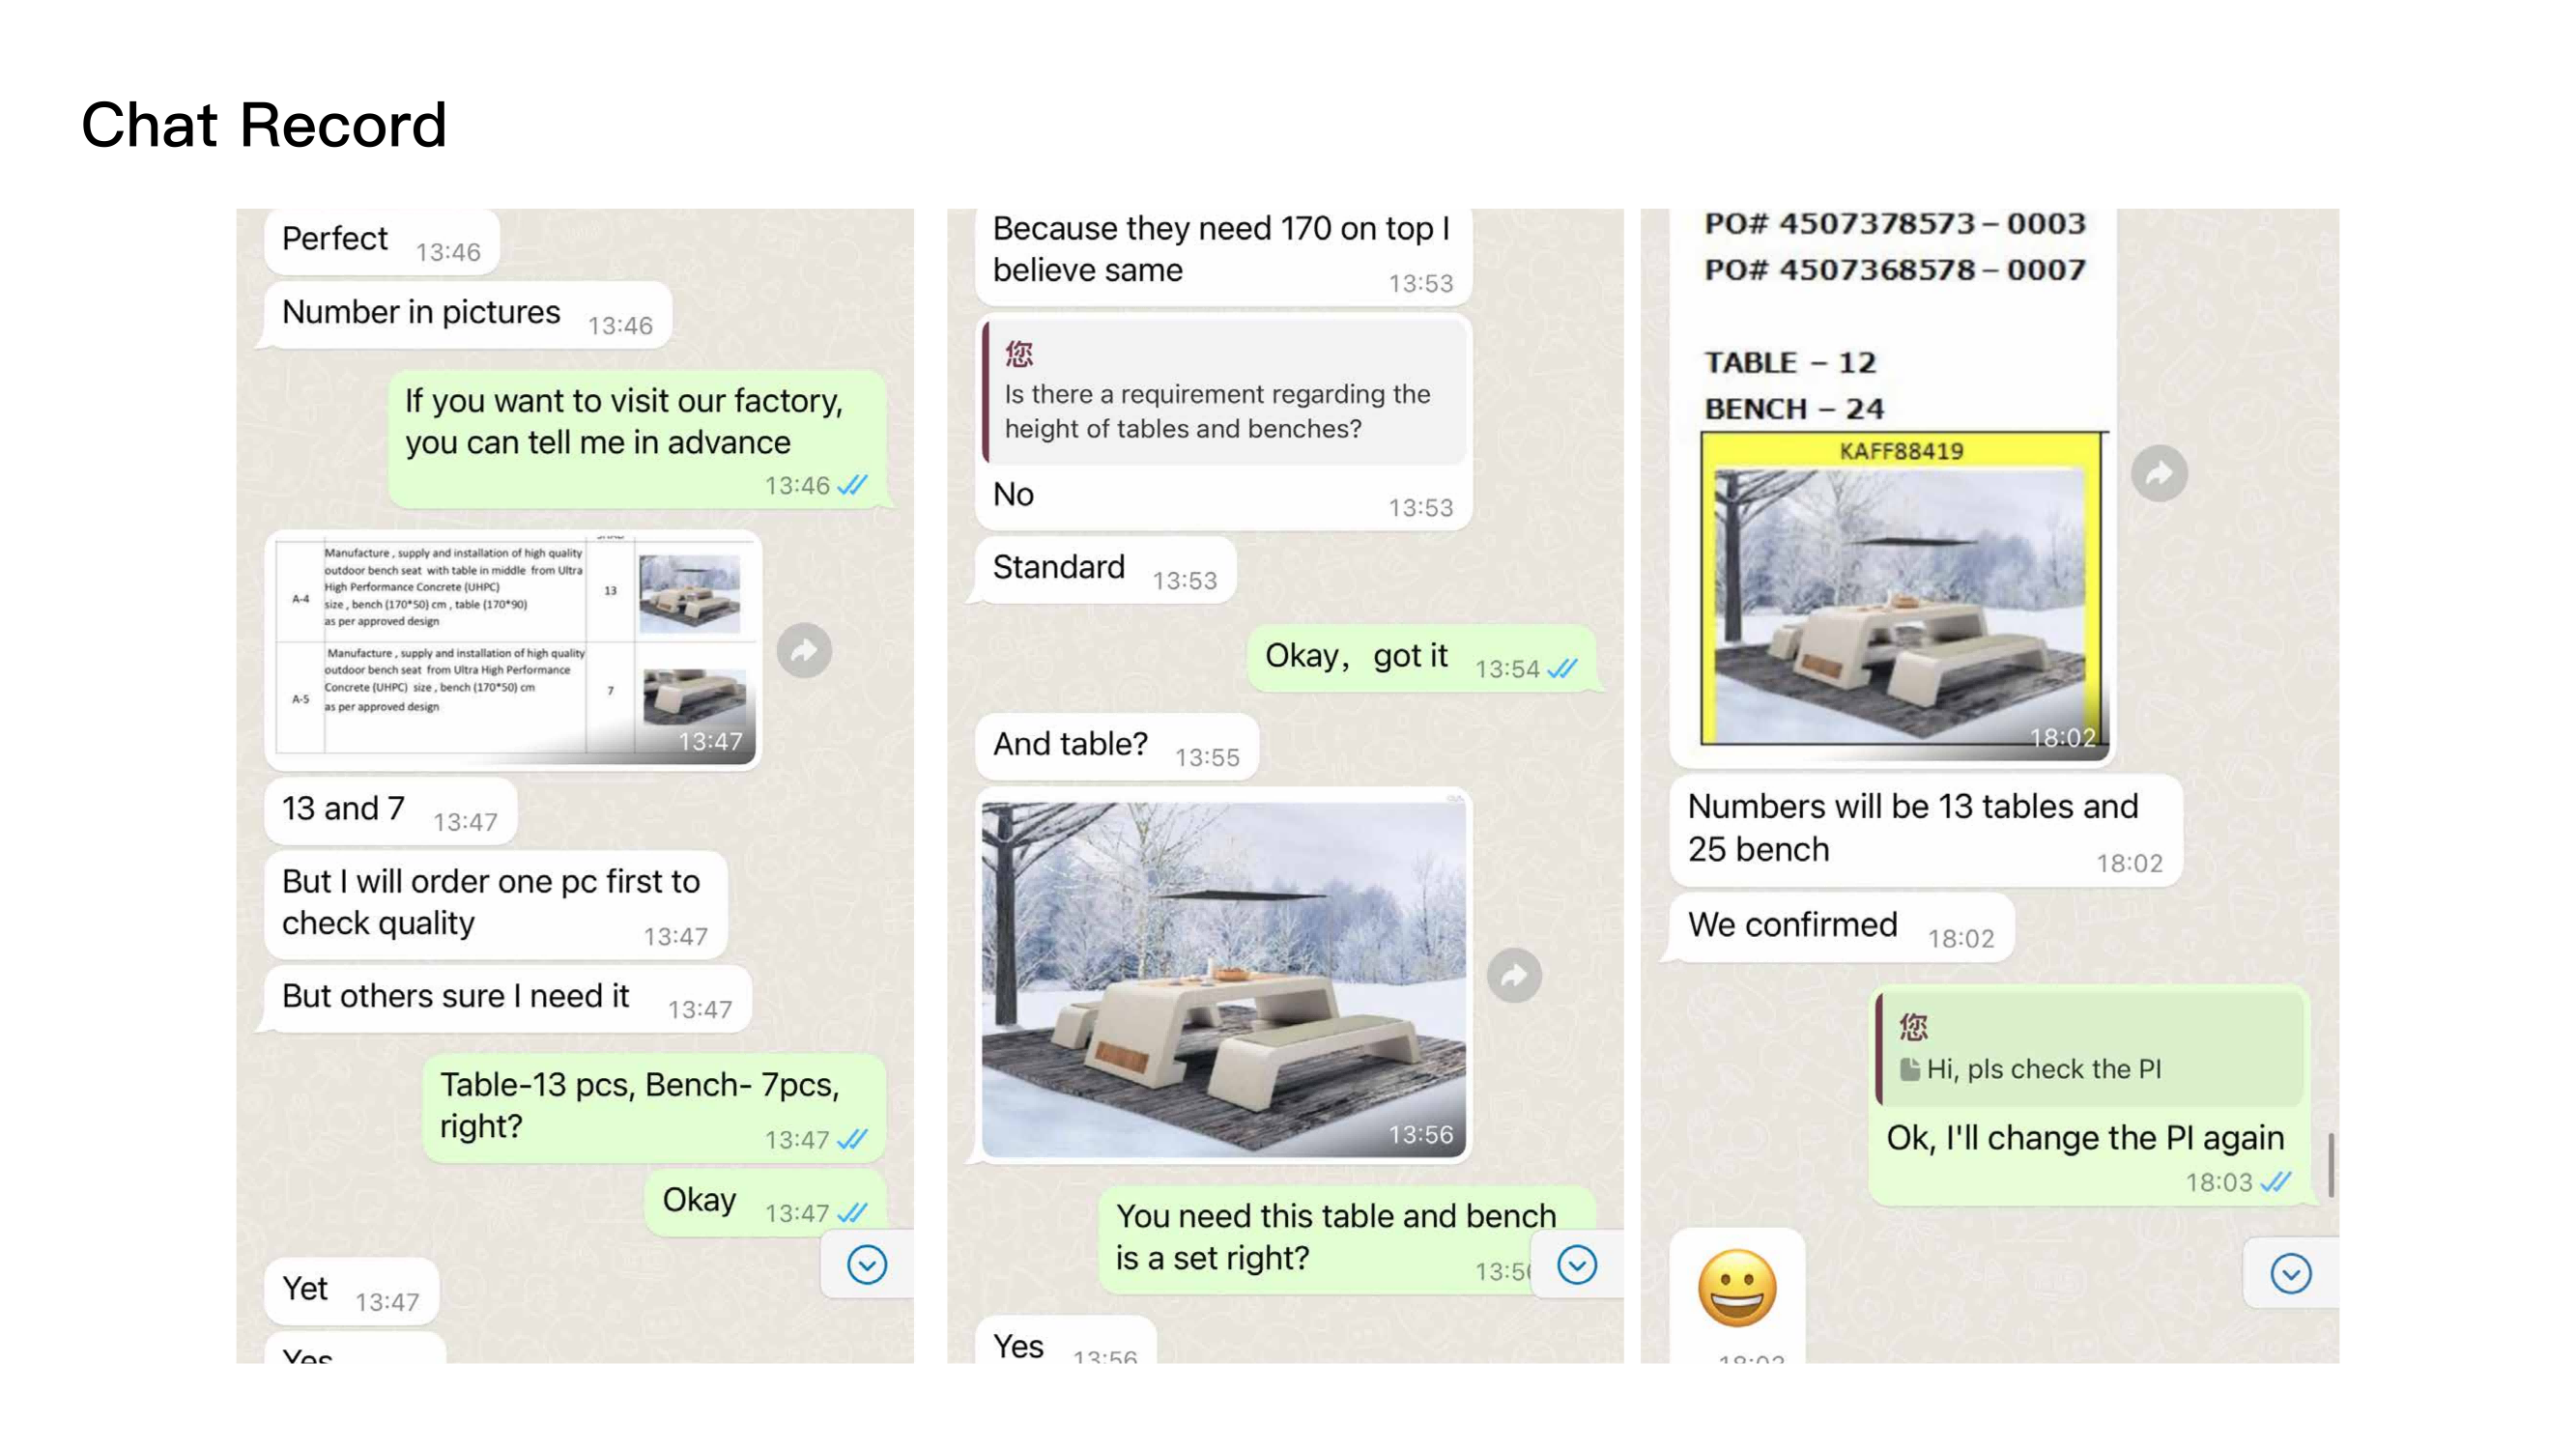This screenshot has height=1449, width=2576.
Task: Click right panel scrollbar handle
Action: (x=2331, y=1165)
